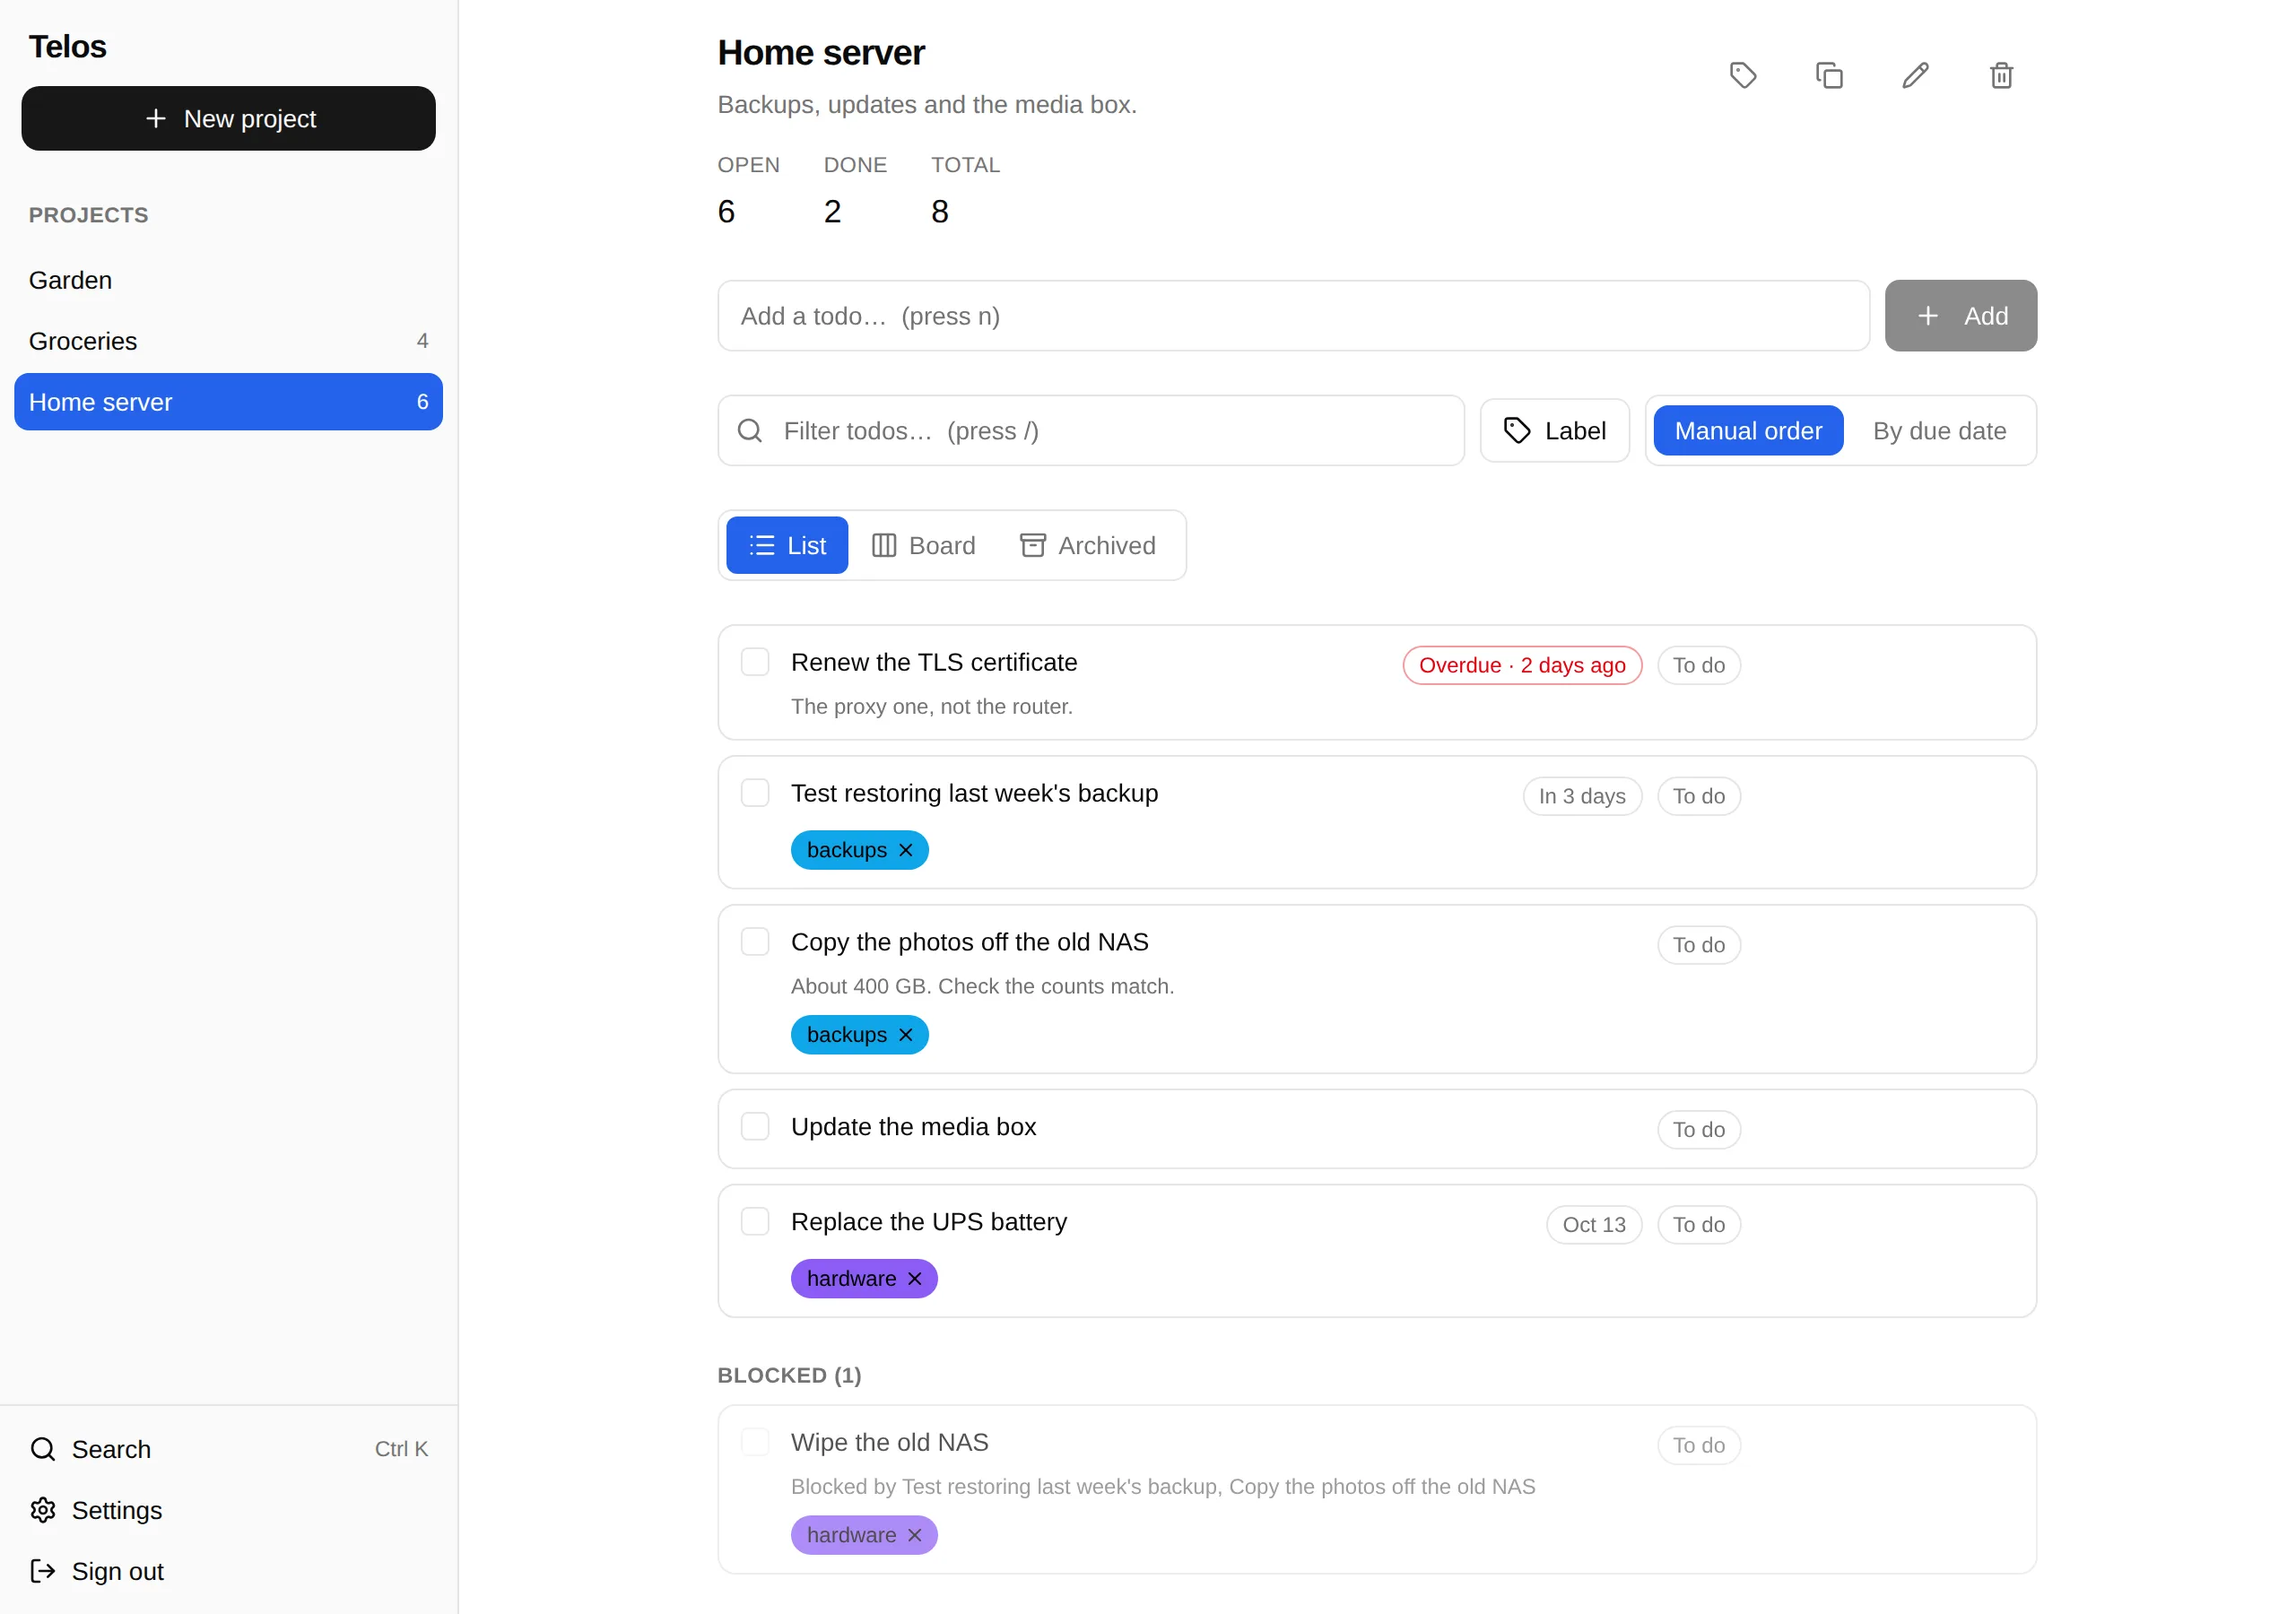Screen dimensions: 2296x1614
Task: Click the Add todo button
Action: point(1960,315)
